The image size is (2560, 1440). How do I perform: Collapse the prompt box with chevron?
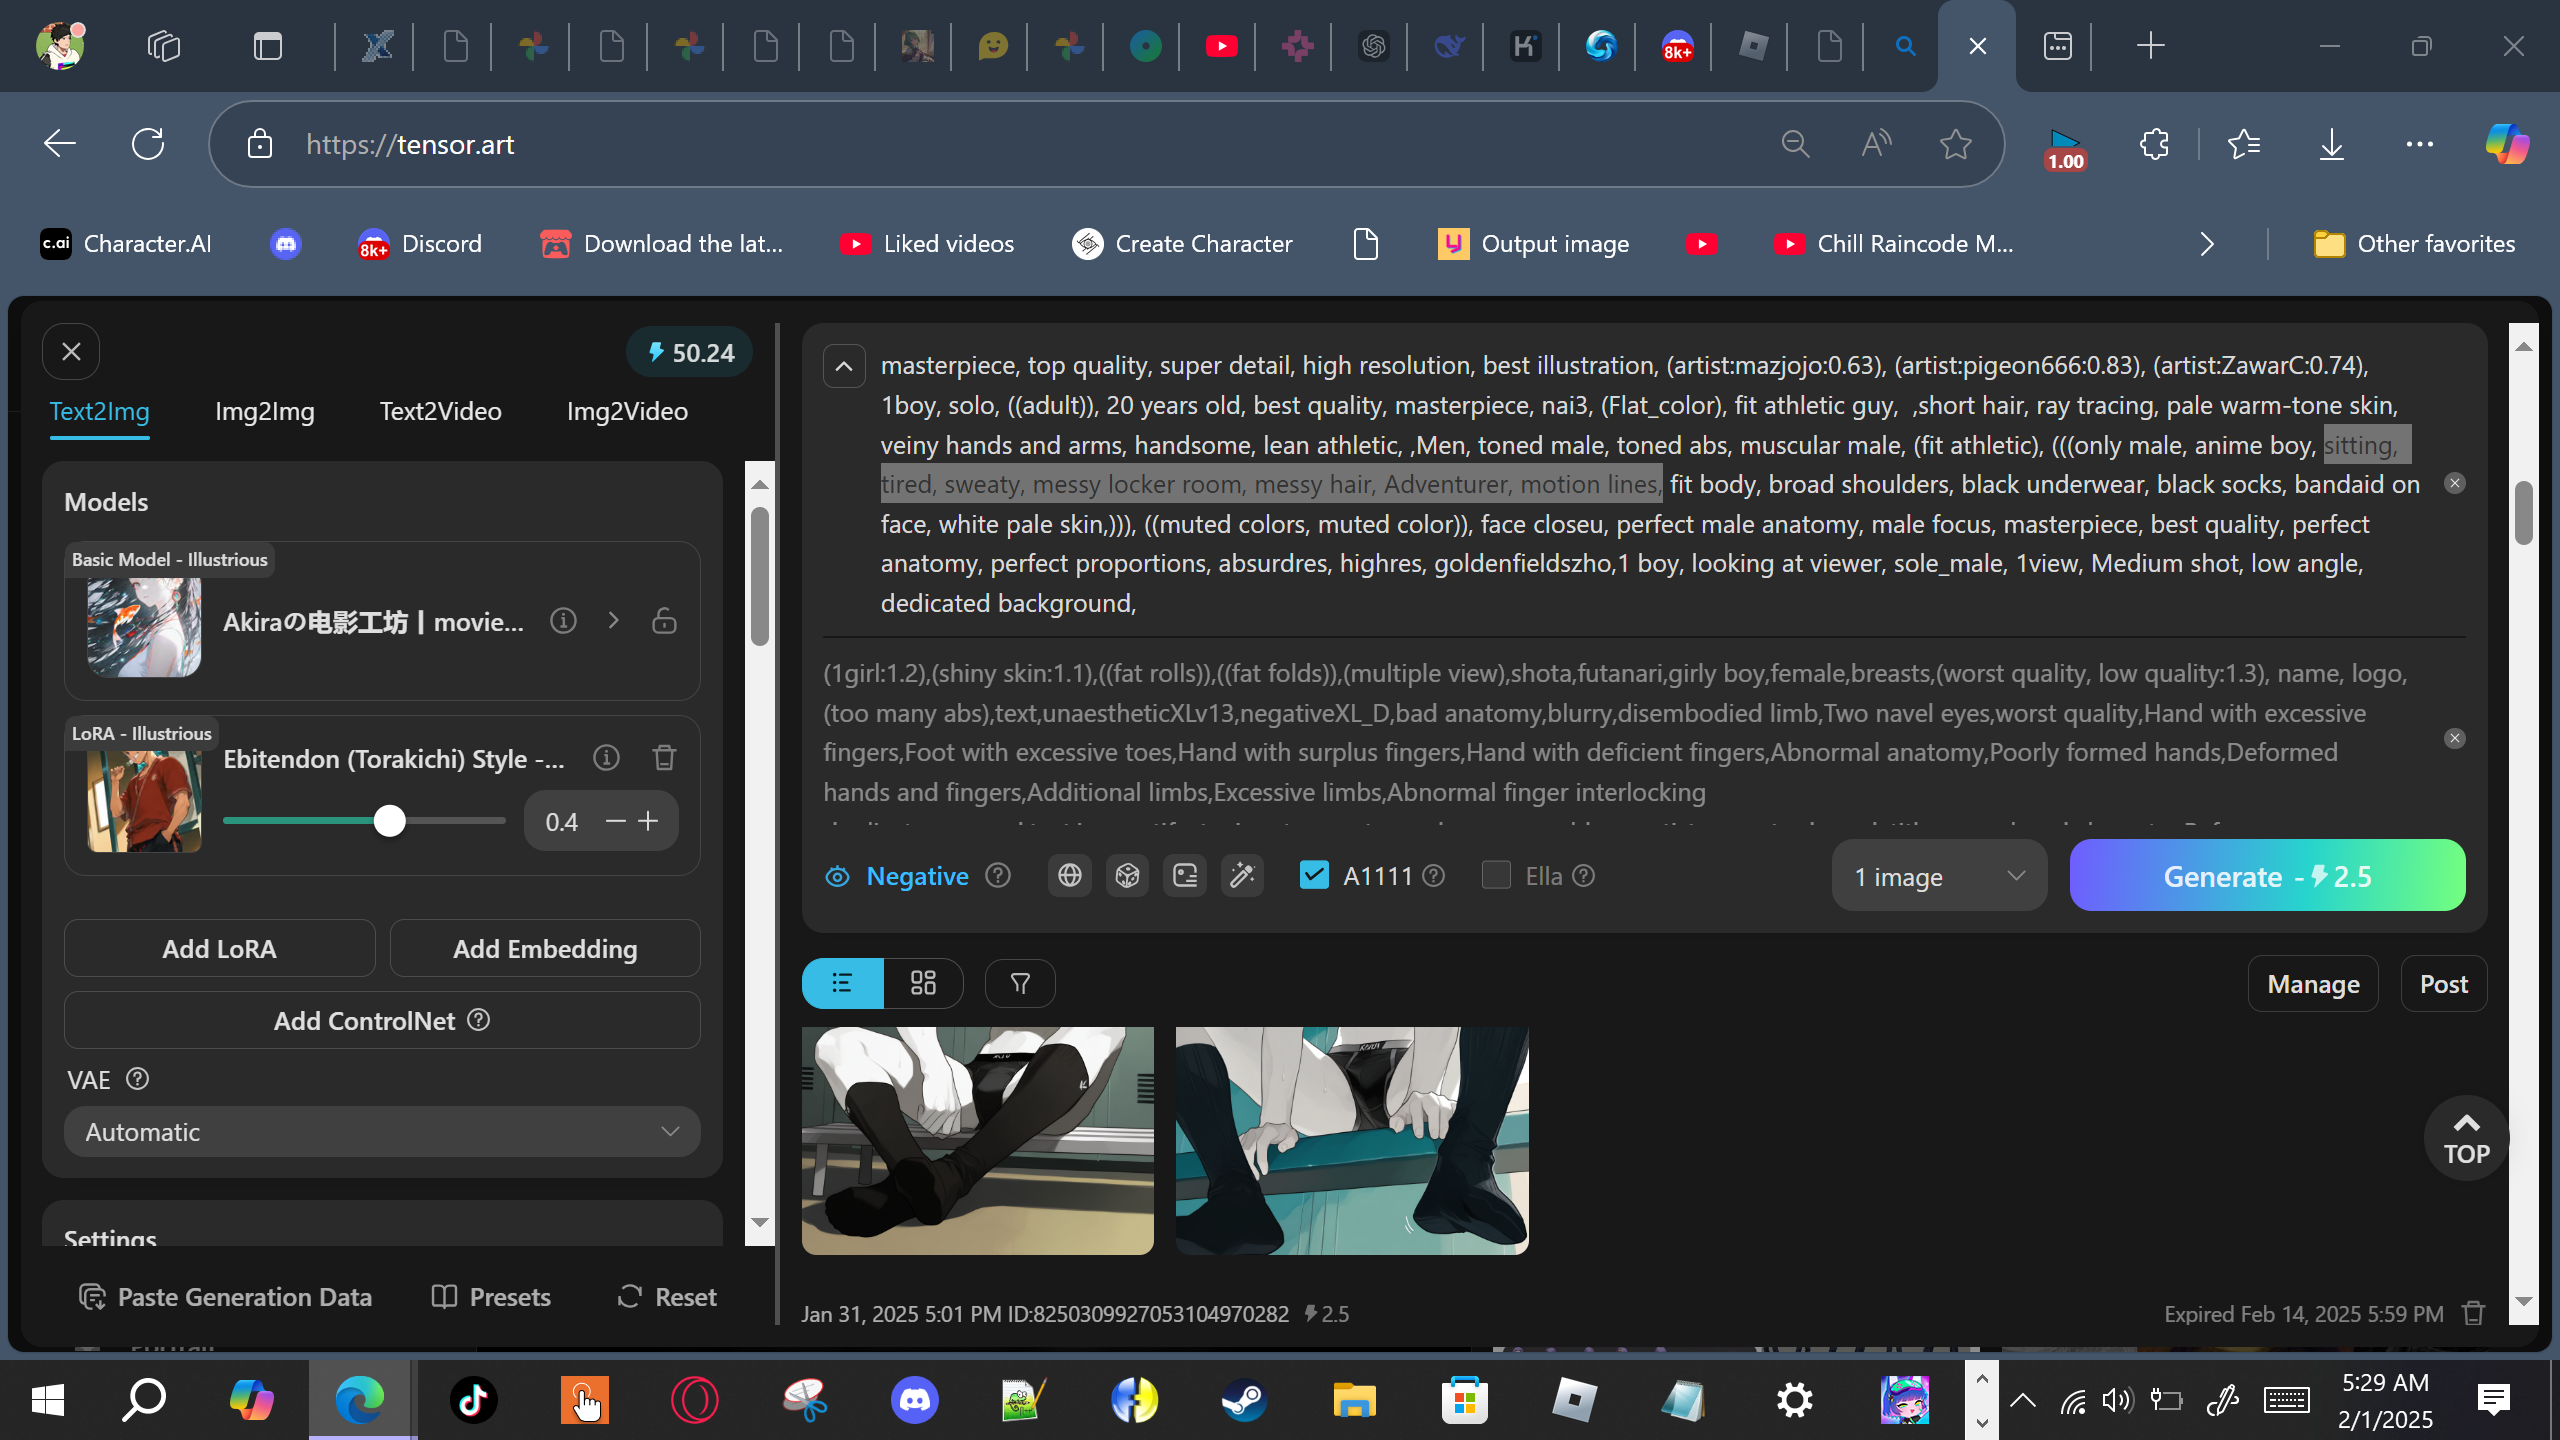844,366
